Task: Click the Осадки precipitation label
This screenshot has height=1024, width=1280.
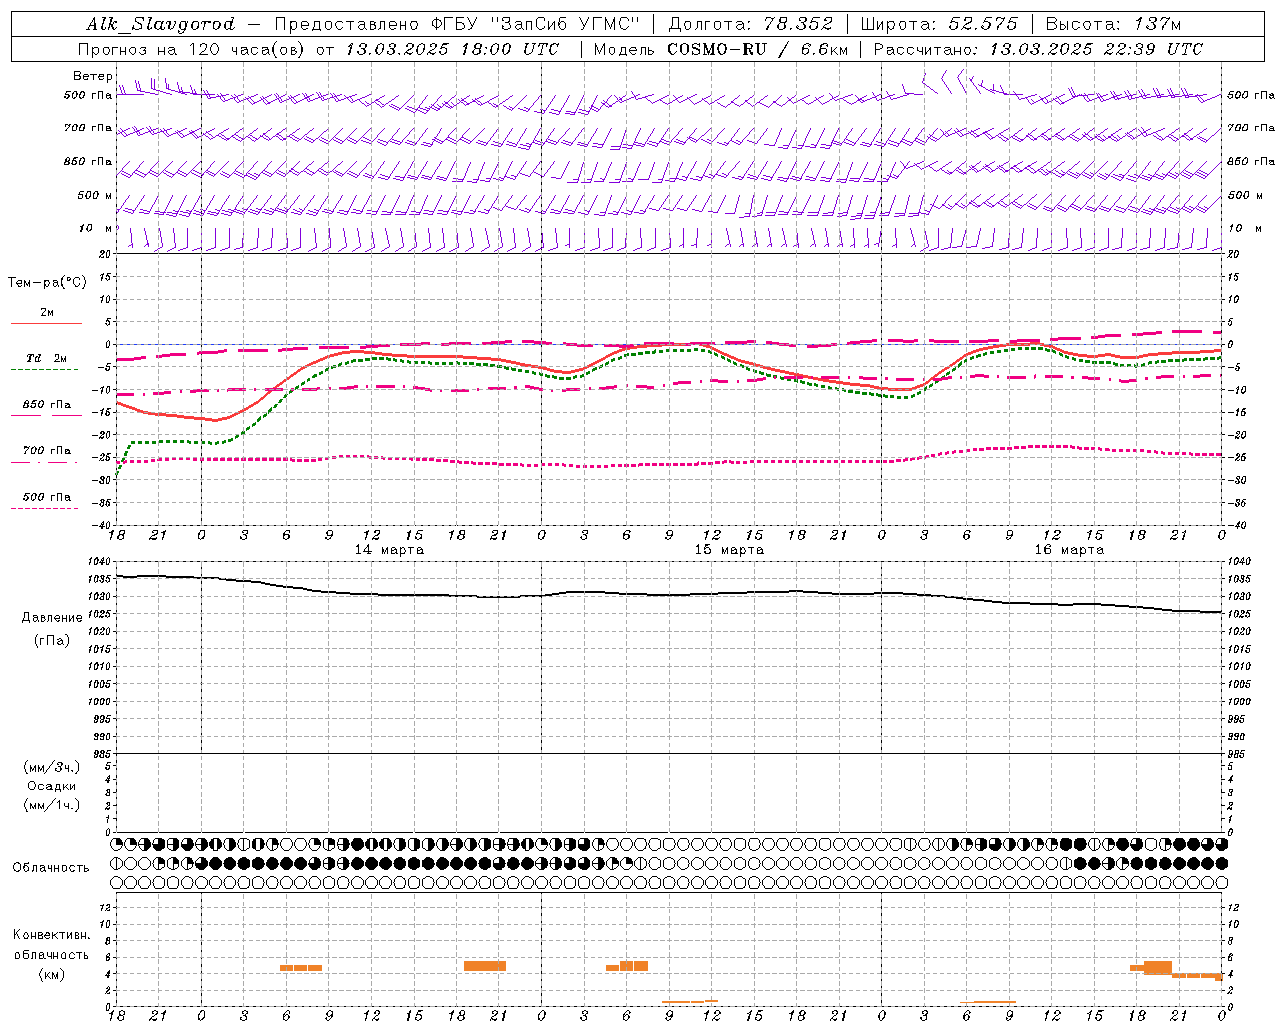Action: coord(52,786)
